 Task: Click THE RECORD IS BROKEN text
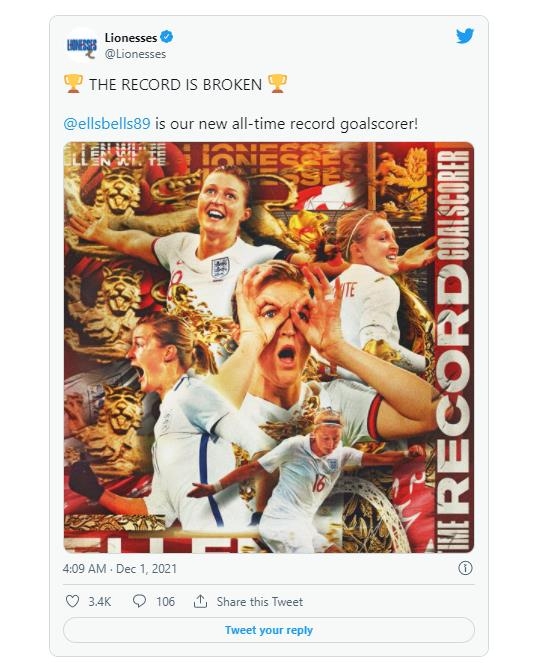[x=176, y=85]
